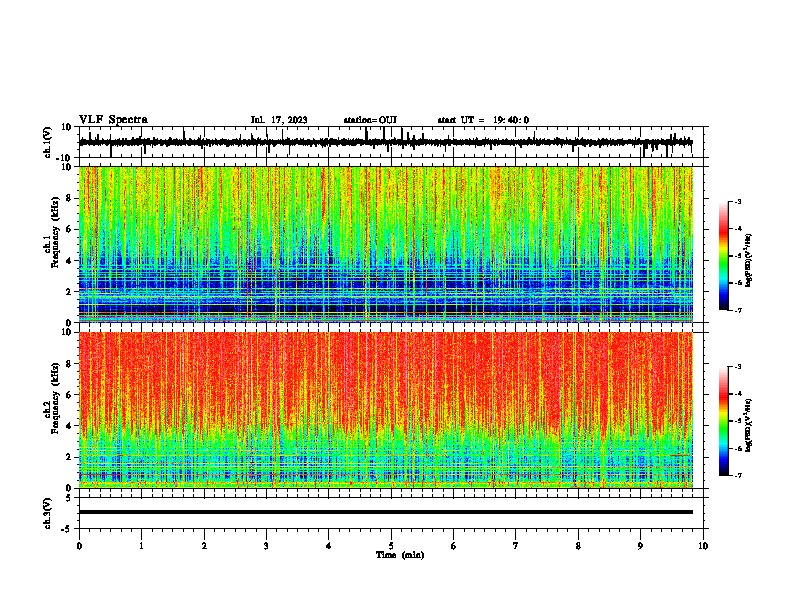Click time axis tick label "4"

[x=329, y=546]
